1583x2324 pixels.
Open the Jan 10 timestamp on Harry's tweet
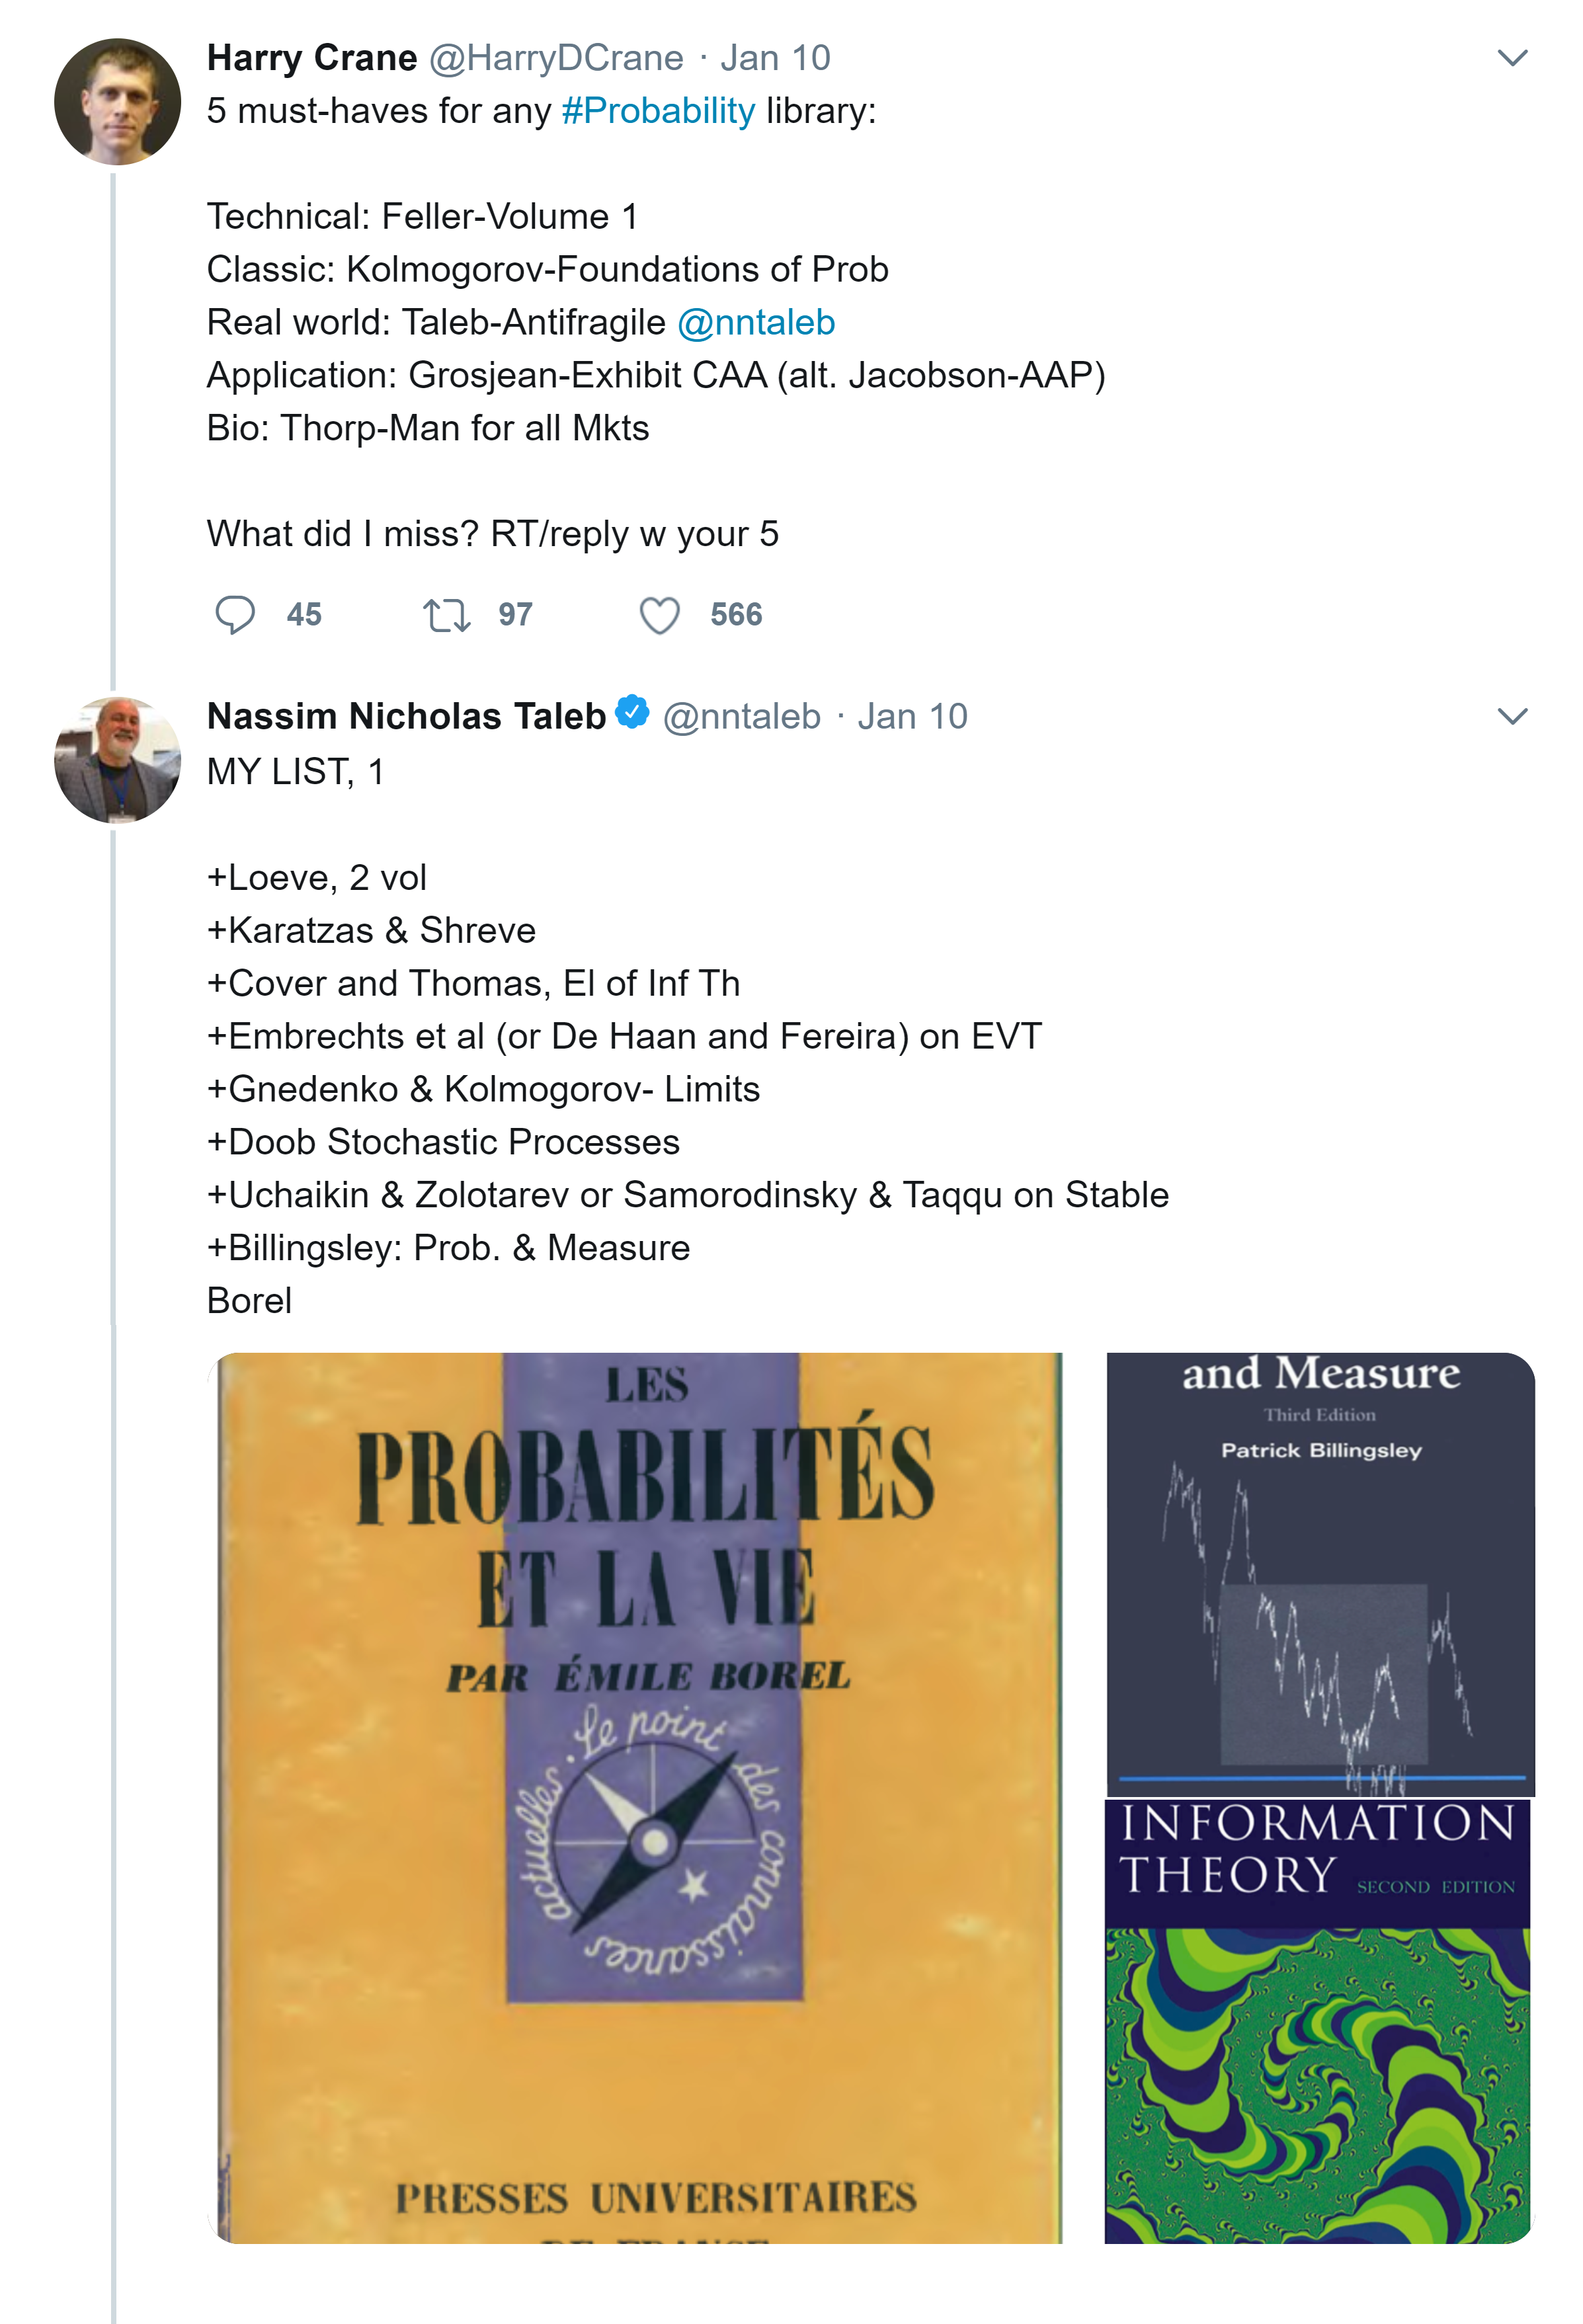pos(775,58)
